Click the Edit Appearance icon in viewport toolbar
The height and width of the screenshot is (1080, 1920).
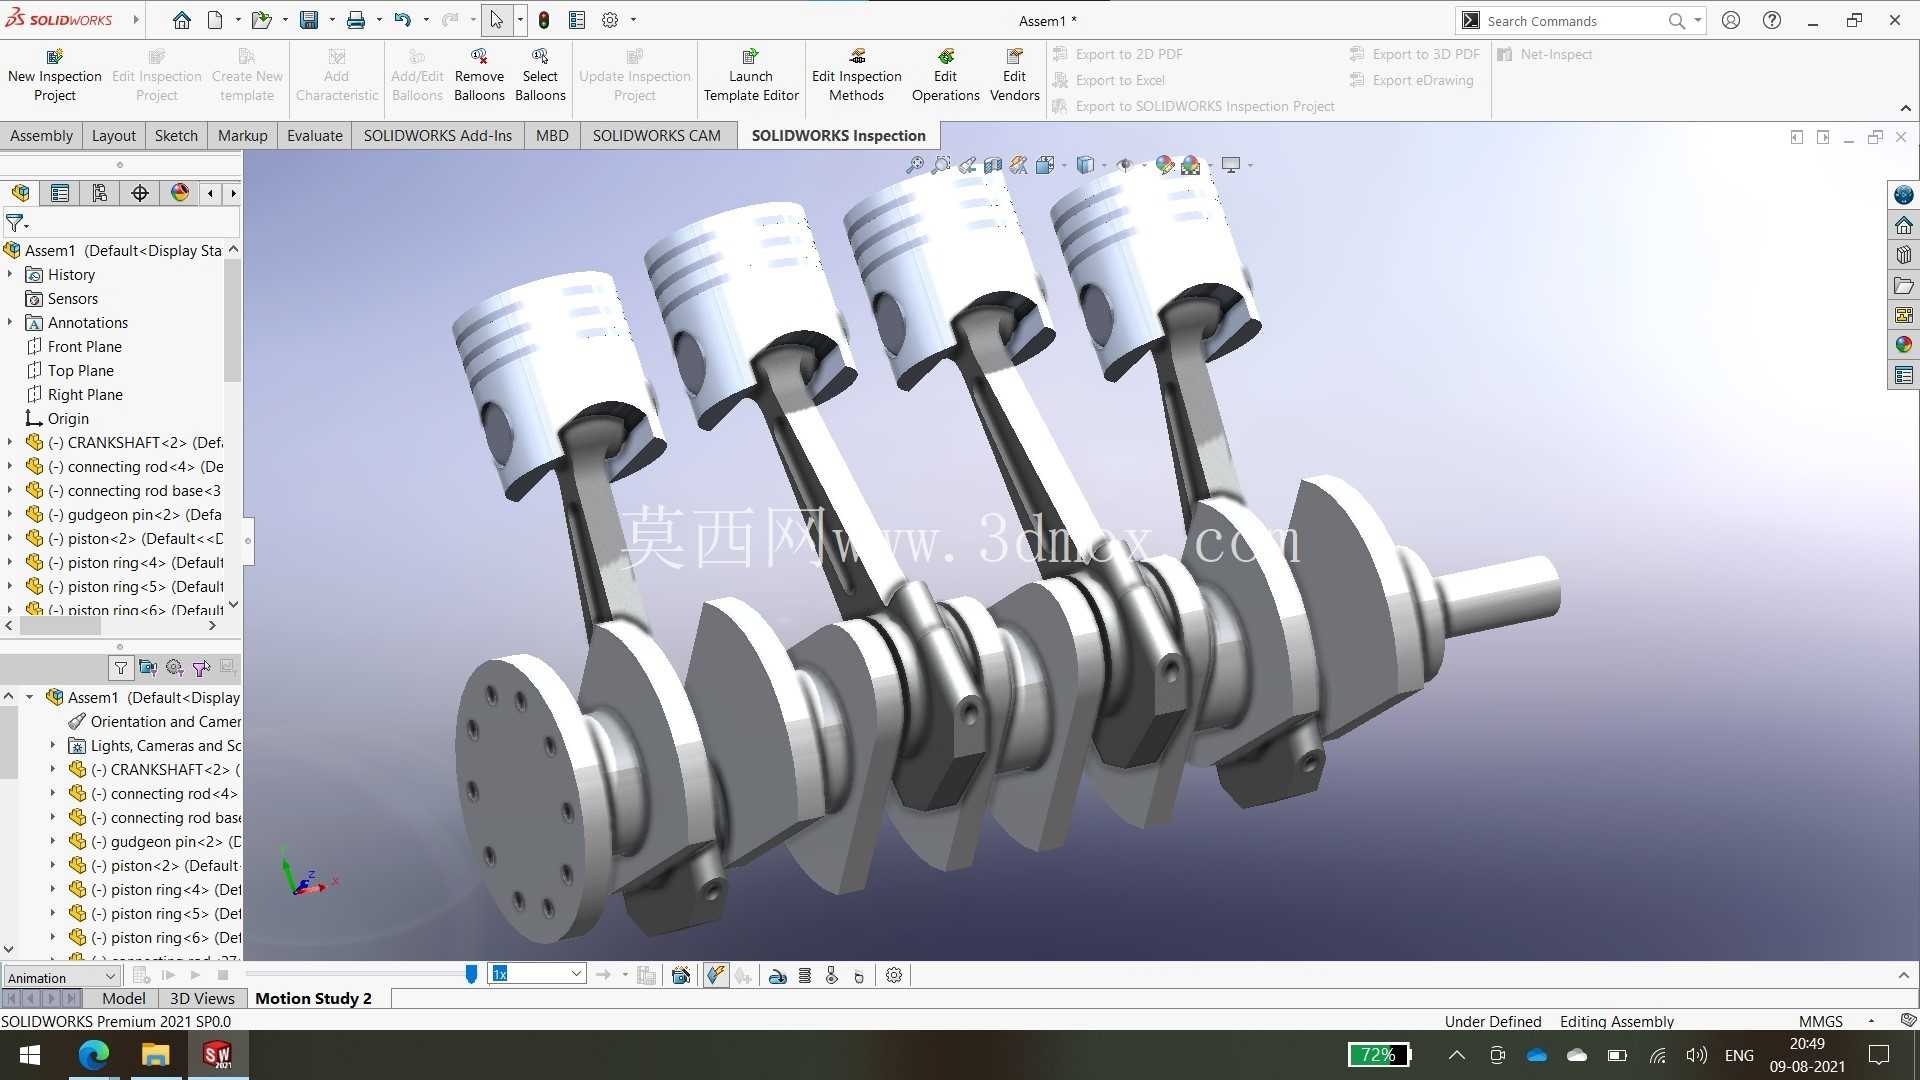pyautogui.click(x=1165, y=165)
